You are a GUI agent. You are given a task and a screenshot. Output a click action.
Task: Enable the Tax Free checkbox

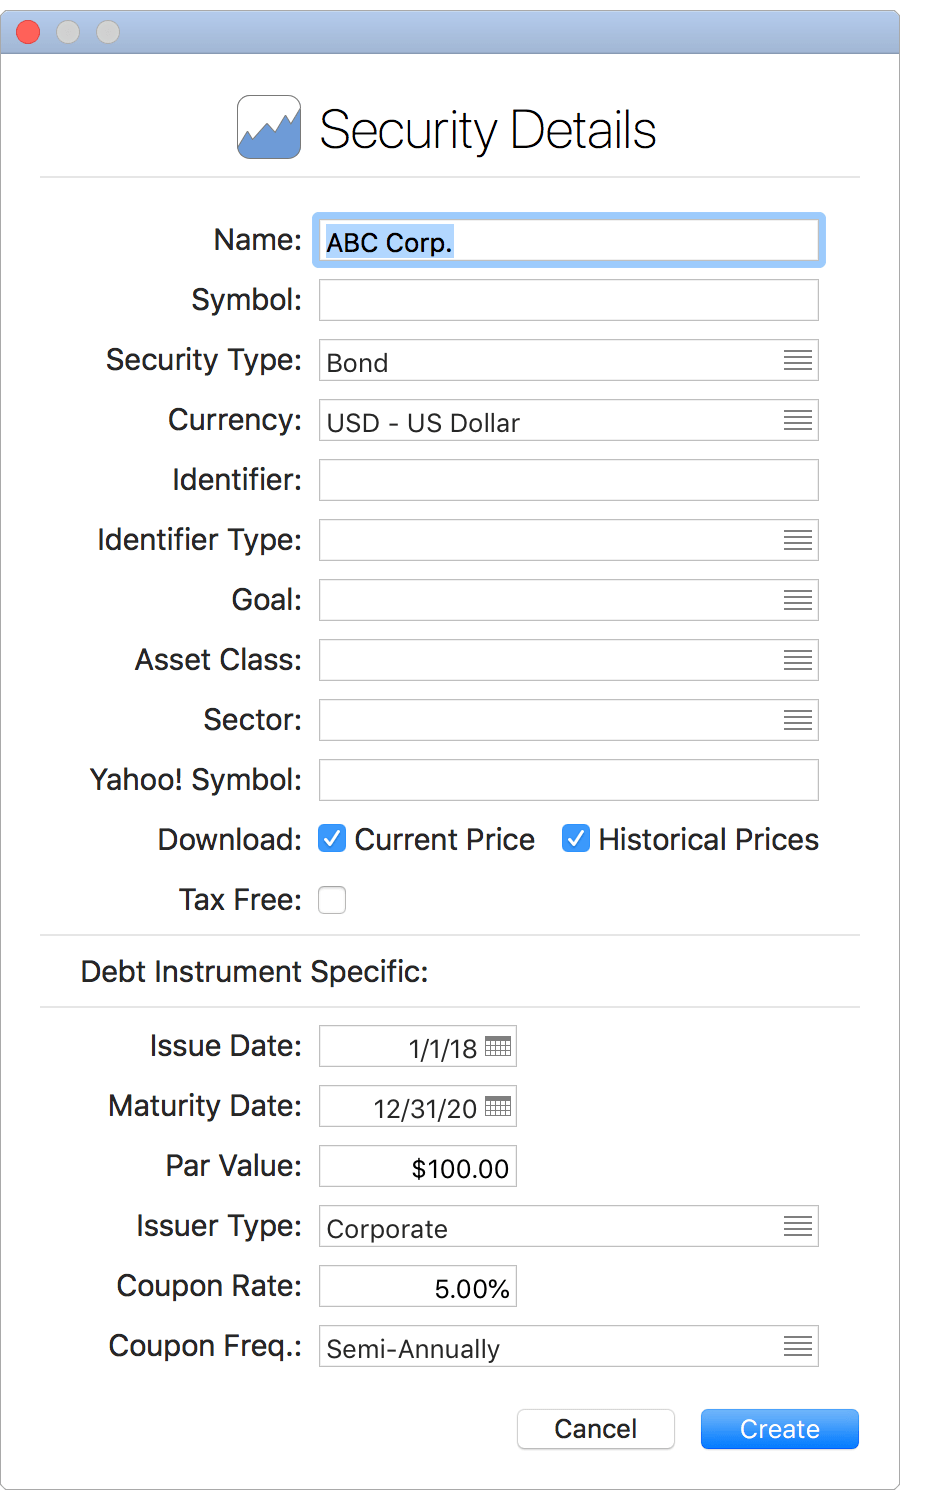pos(331,899)
